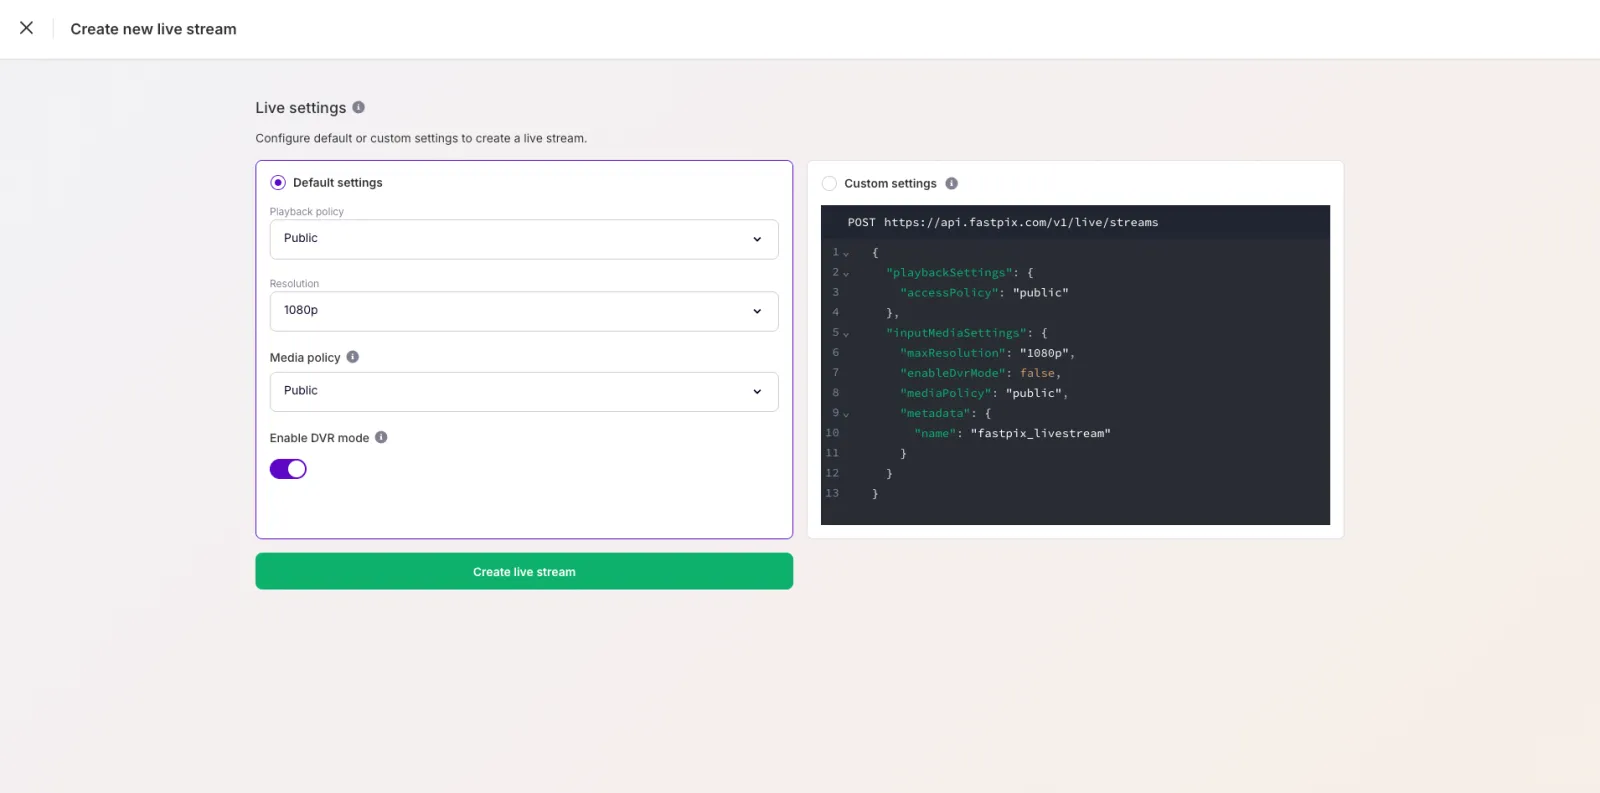Image resolution: width=1600 pixels, height=793 pixels.
Task: Close the Create new live stream dialog
Action: [x=27, y=28]
